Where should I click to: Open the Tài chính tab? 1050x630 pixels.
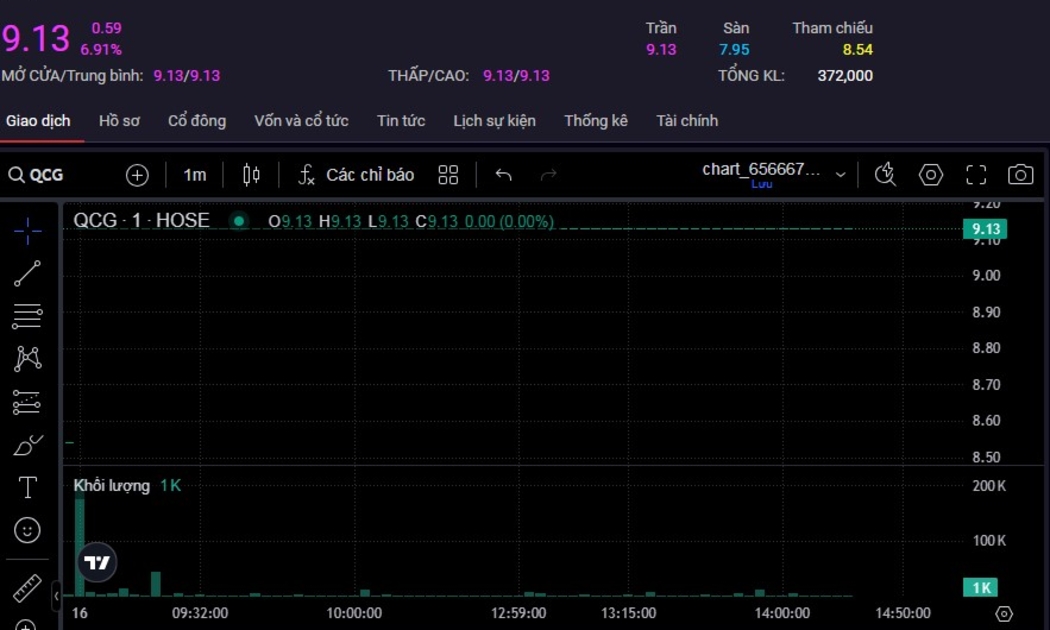687,121
